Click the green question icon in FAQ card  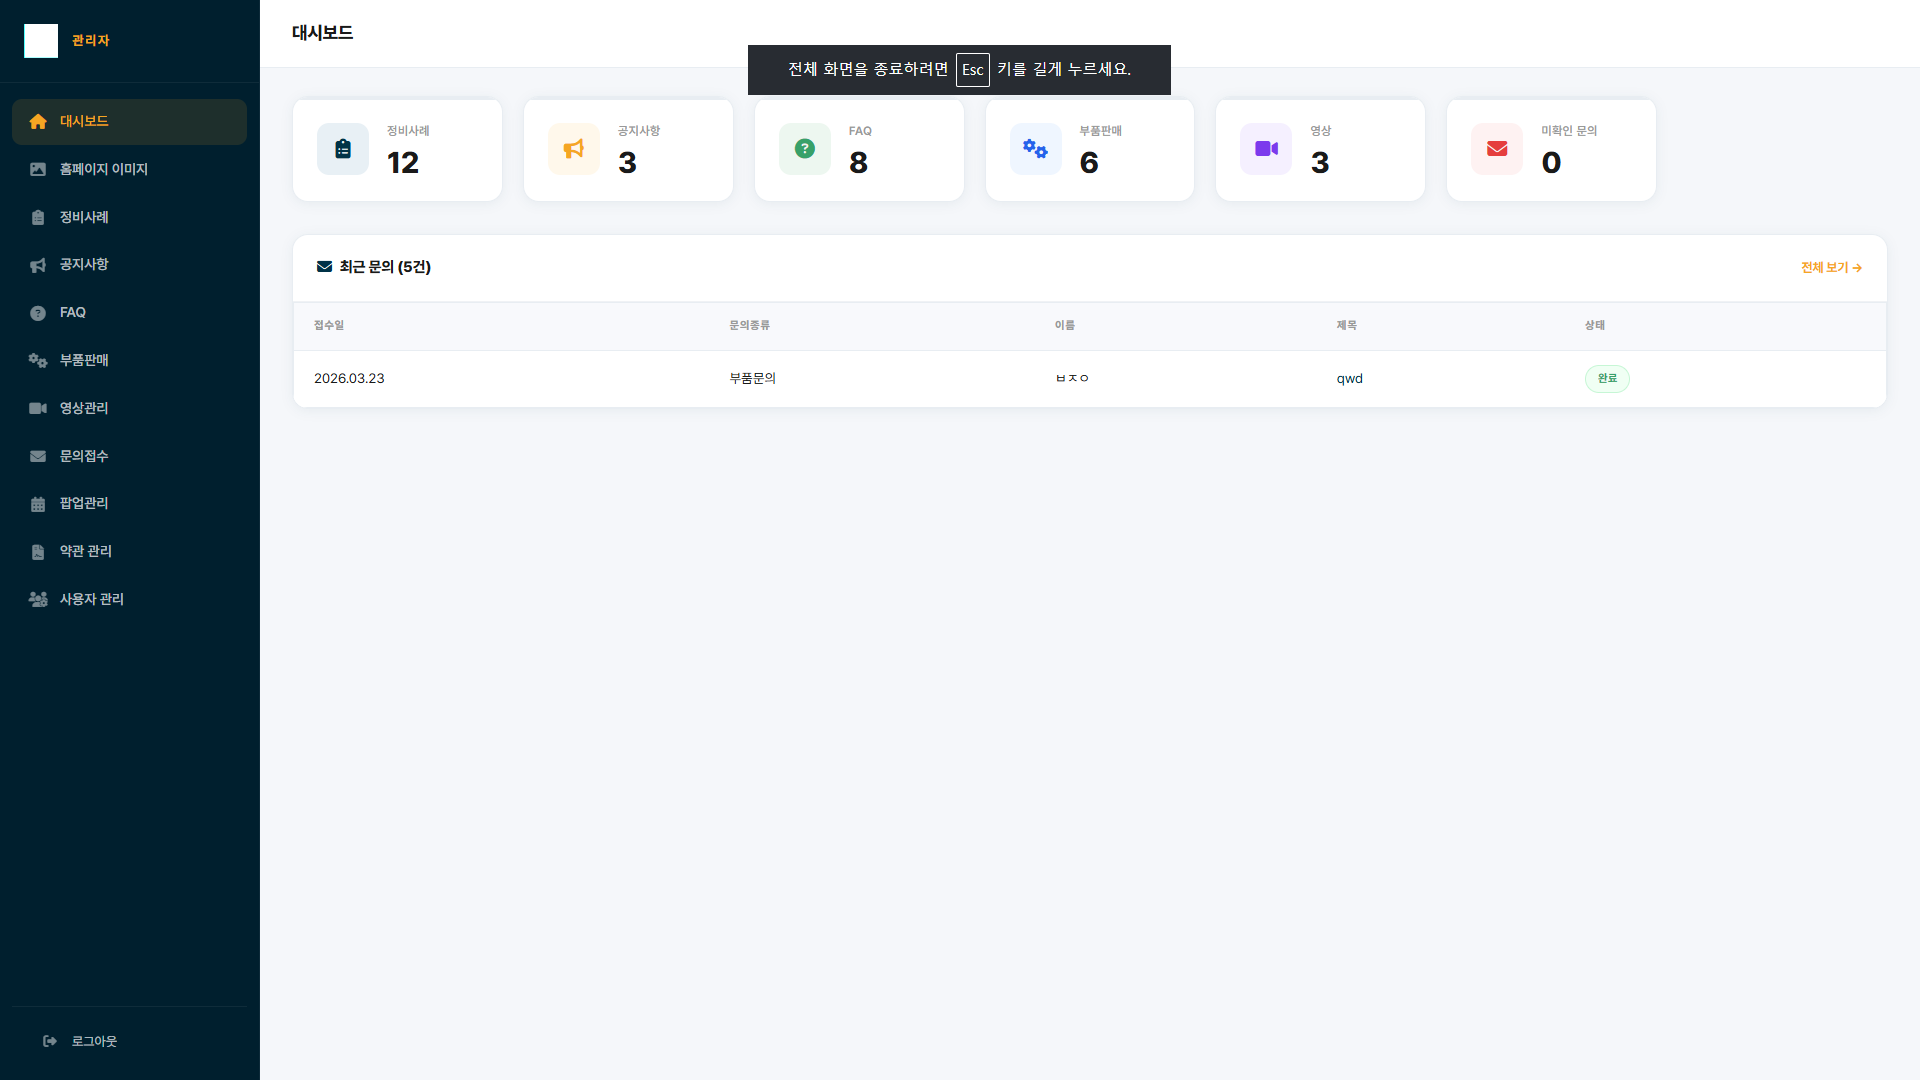805,149
